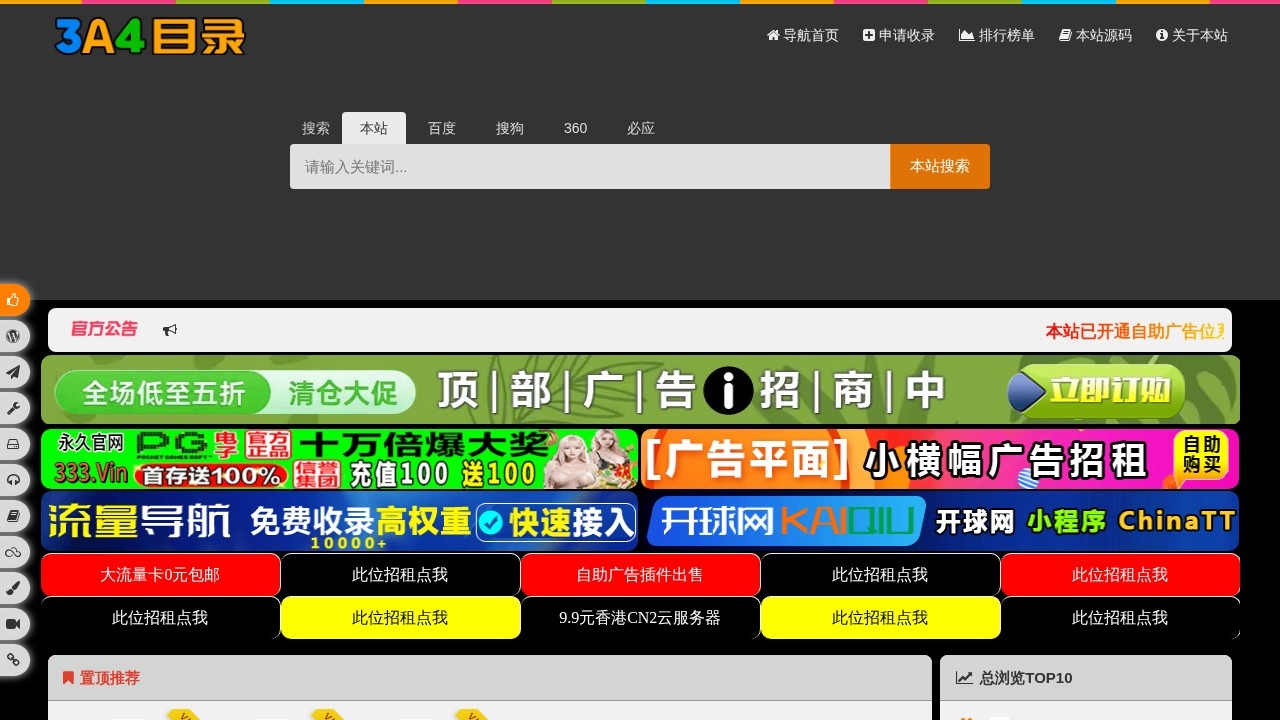Click the red 此位招租点我 cell

[1120, 575]
